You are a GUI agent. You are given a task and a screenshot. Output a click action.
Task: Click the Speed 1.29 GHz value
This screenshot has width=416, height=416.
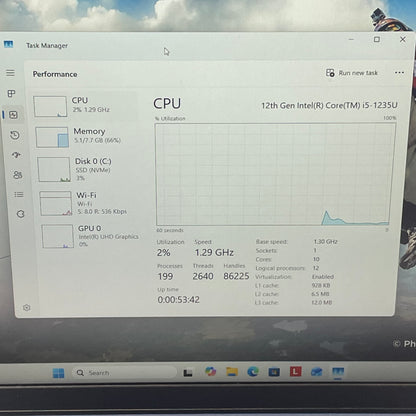pyautogui.click(x=214, y=252)
